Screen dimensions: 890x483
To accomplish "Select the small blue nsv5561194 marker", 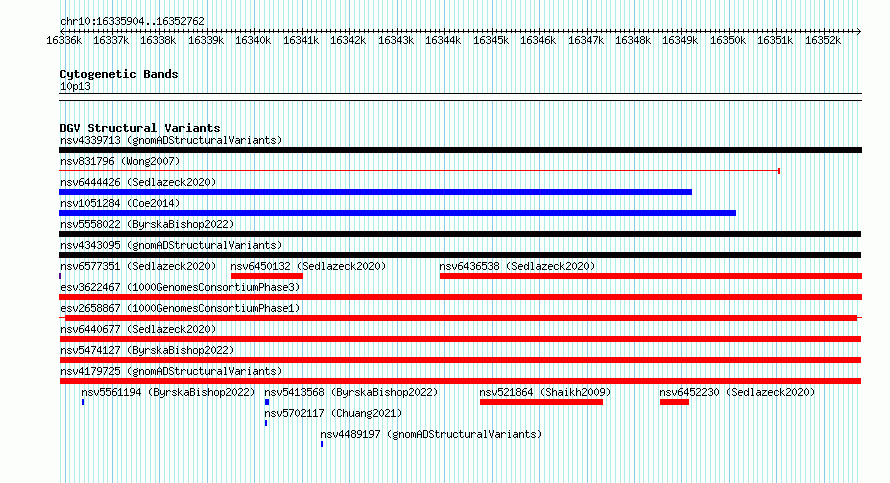I will point(83,402).
